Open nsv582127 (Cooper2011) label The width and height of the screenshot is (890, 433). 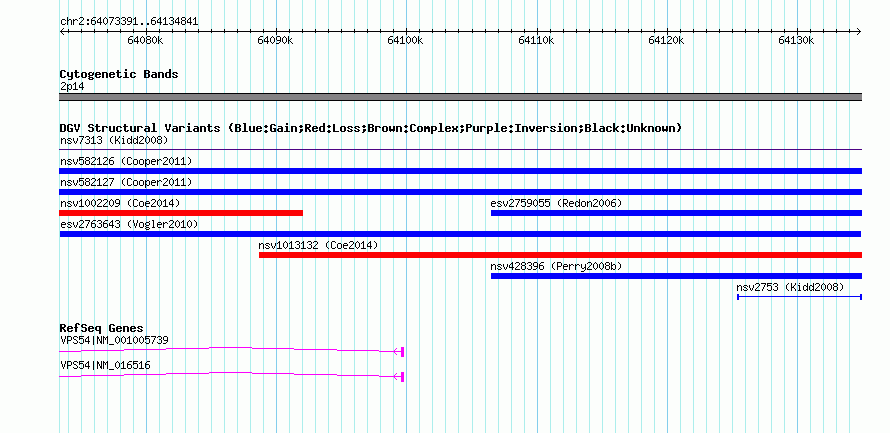[x=126, y=182]
